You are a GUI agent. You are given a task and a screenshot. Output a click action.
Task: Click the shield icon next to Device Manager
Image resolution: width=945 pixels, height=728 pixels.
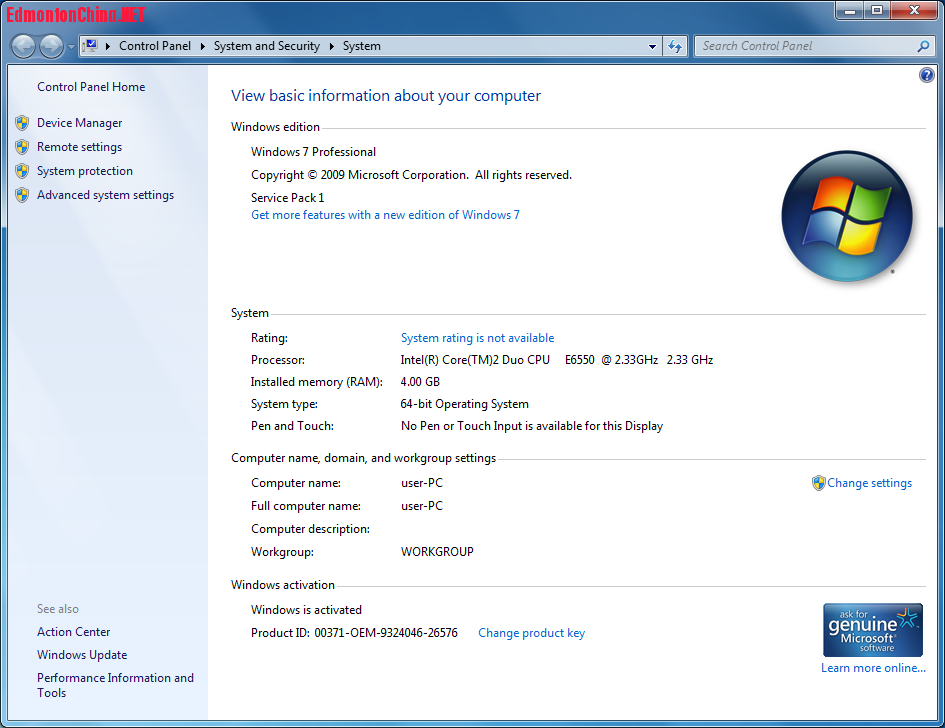[22, 122]
